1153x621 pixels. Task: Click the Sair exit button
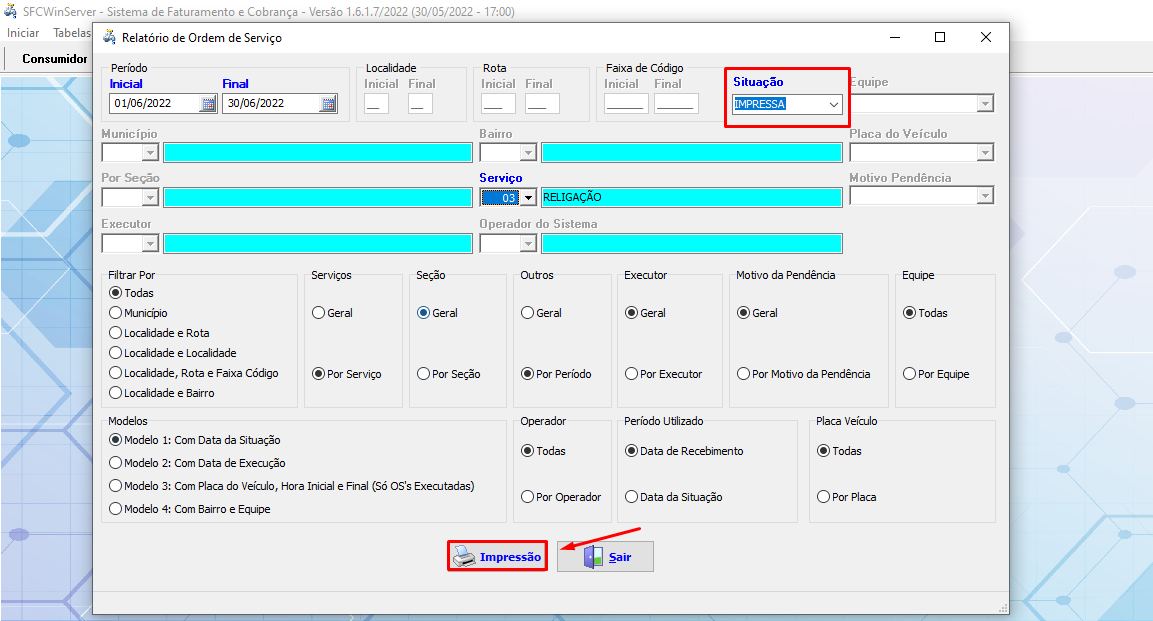[x=605, y=556]
